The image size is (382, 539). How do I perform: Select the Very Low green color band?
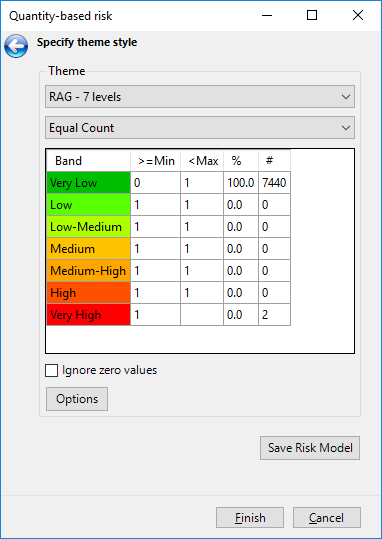pyautogui.click(x=88, y=183)
